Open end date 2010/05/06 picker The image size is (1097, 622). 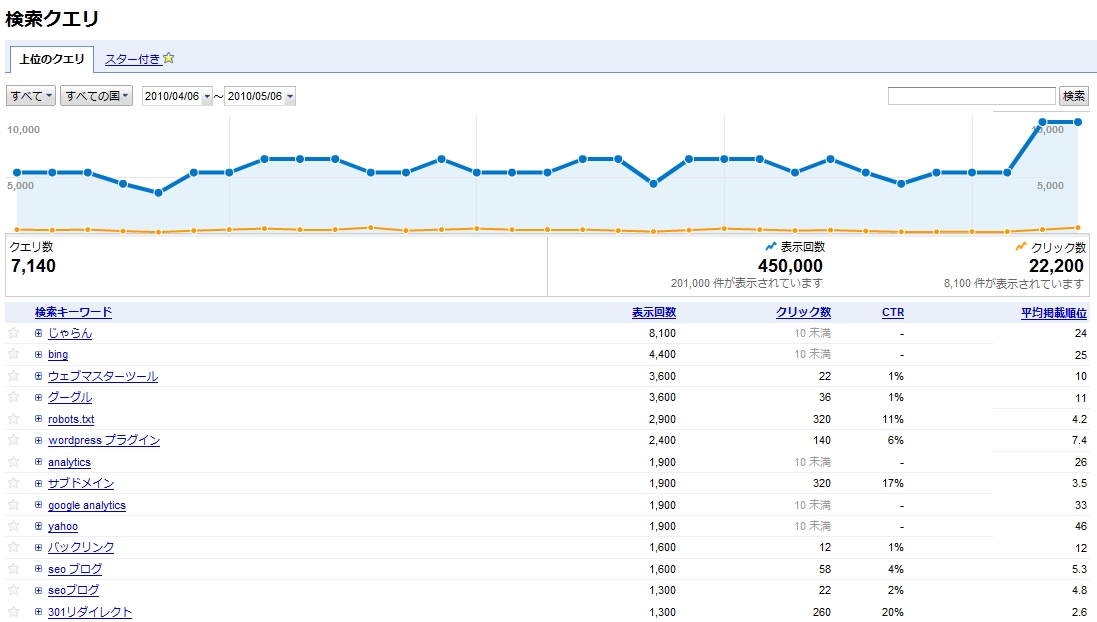[x=260, y=96]
